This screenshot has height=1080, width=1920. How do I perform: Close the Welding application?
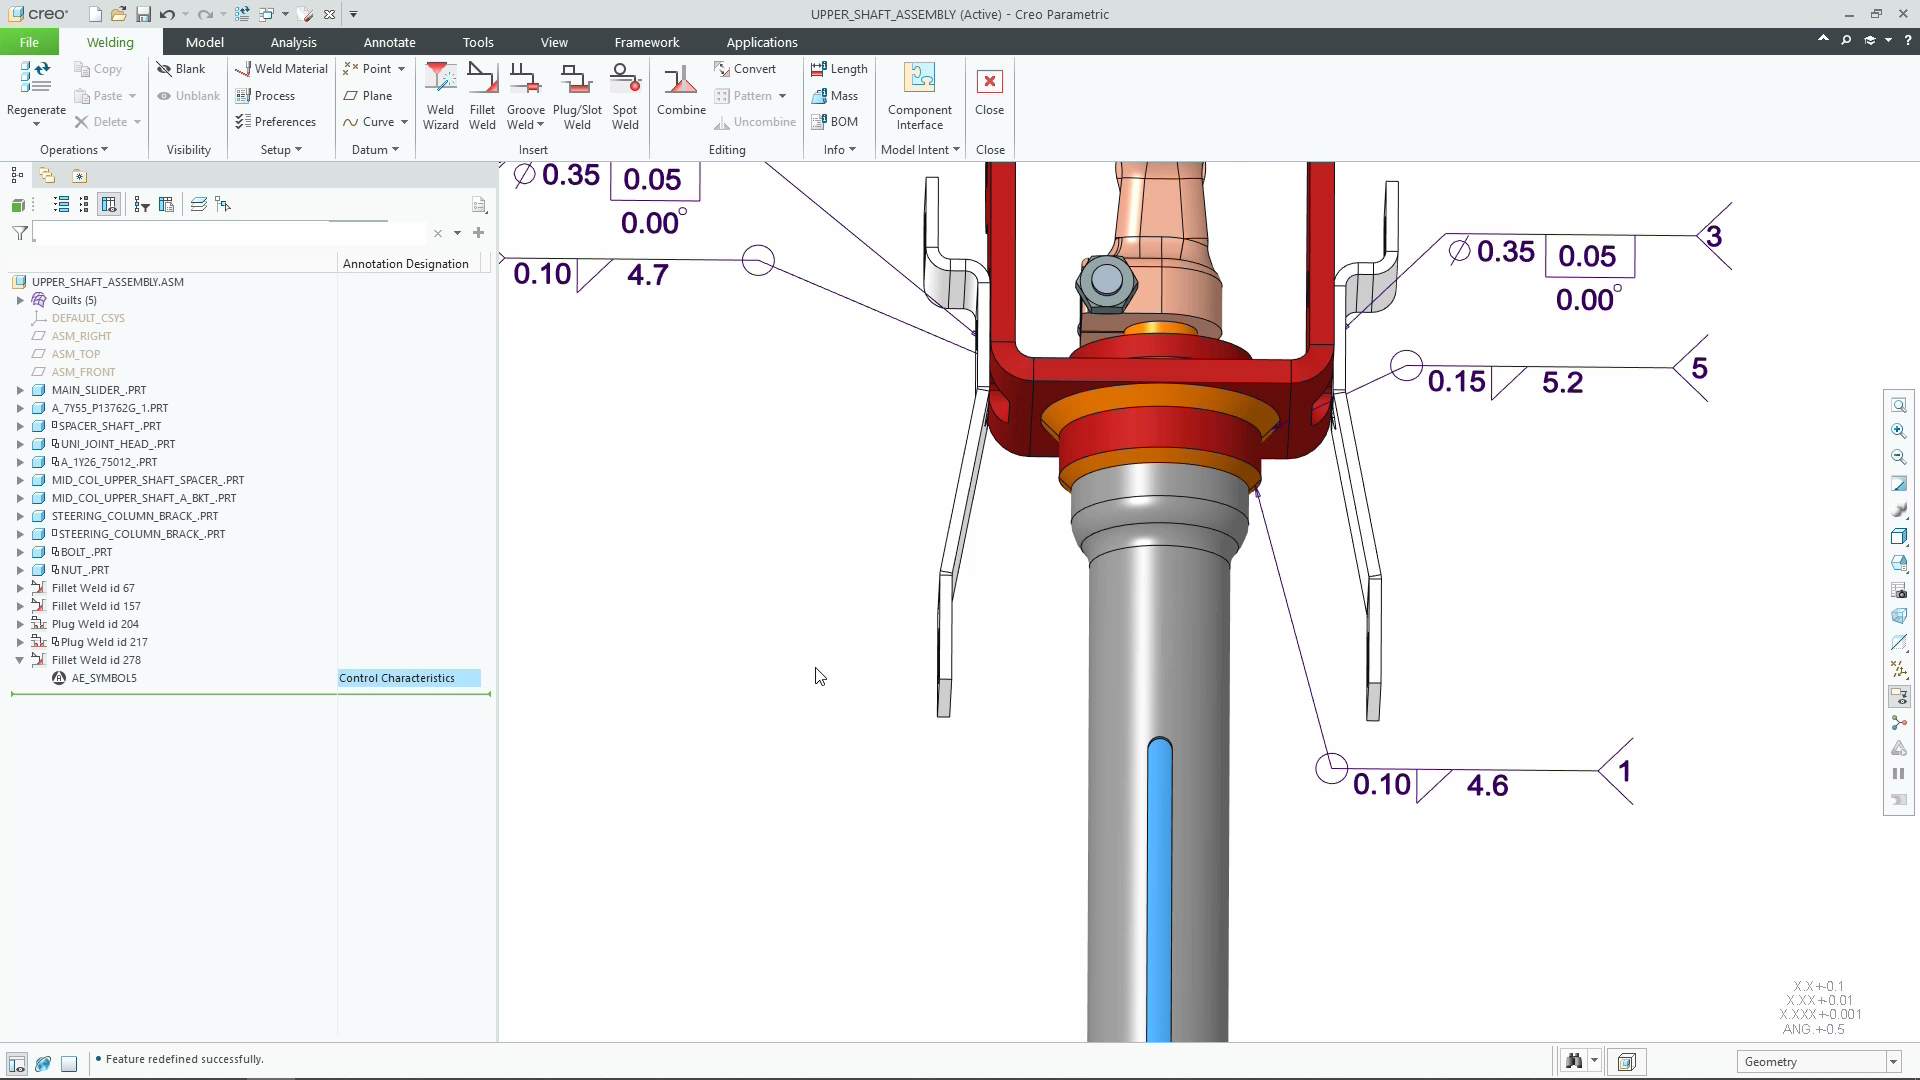point(989,90)
